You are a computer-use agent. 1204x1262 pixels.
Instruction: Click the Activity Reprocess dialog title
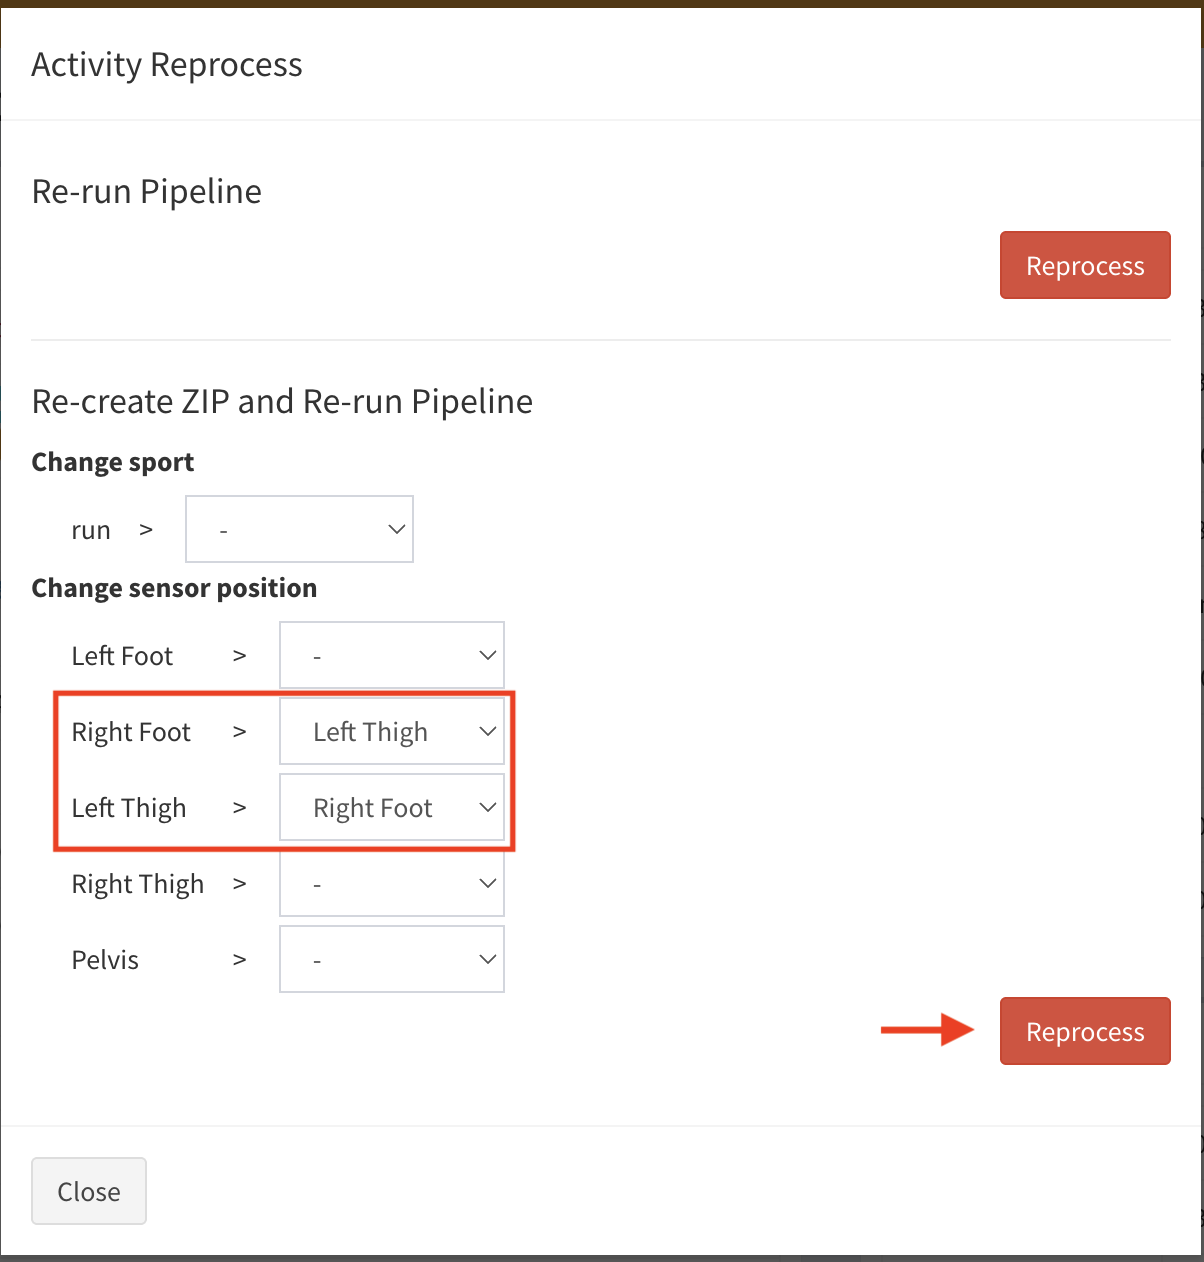(x=167, y=65)
